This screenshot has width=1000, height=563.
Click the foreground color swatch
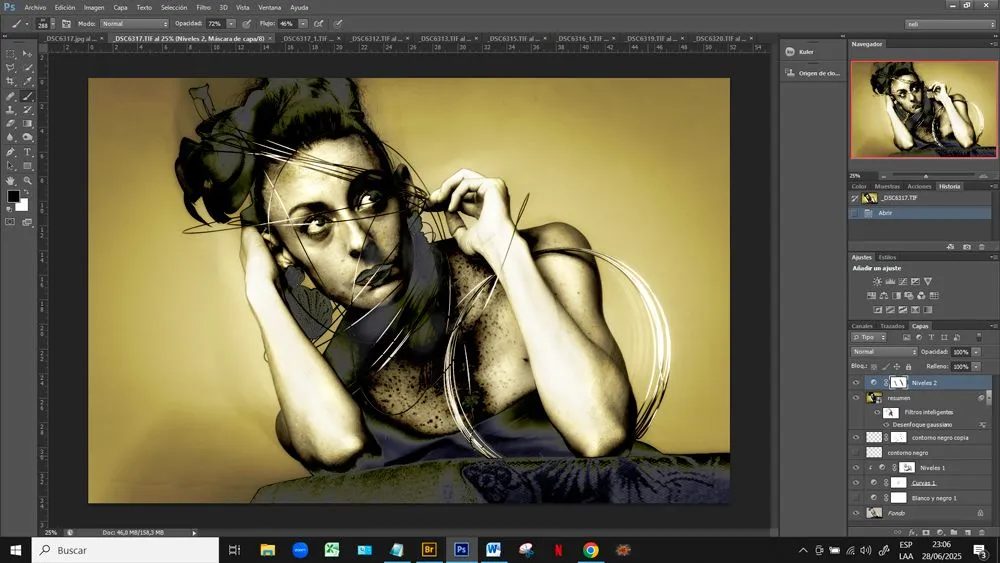pos(13,196)
